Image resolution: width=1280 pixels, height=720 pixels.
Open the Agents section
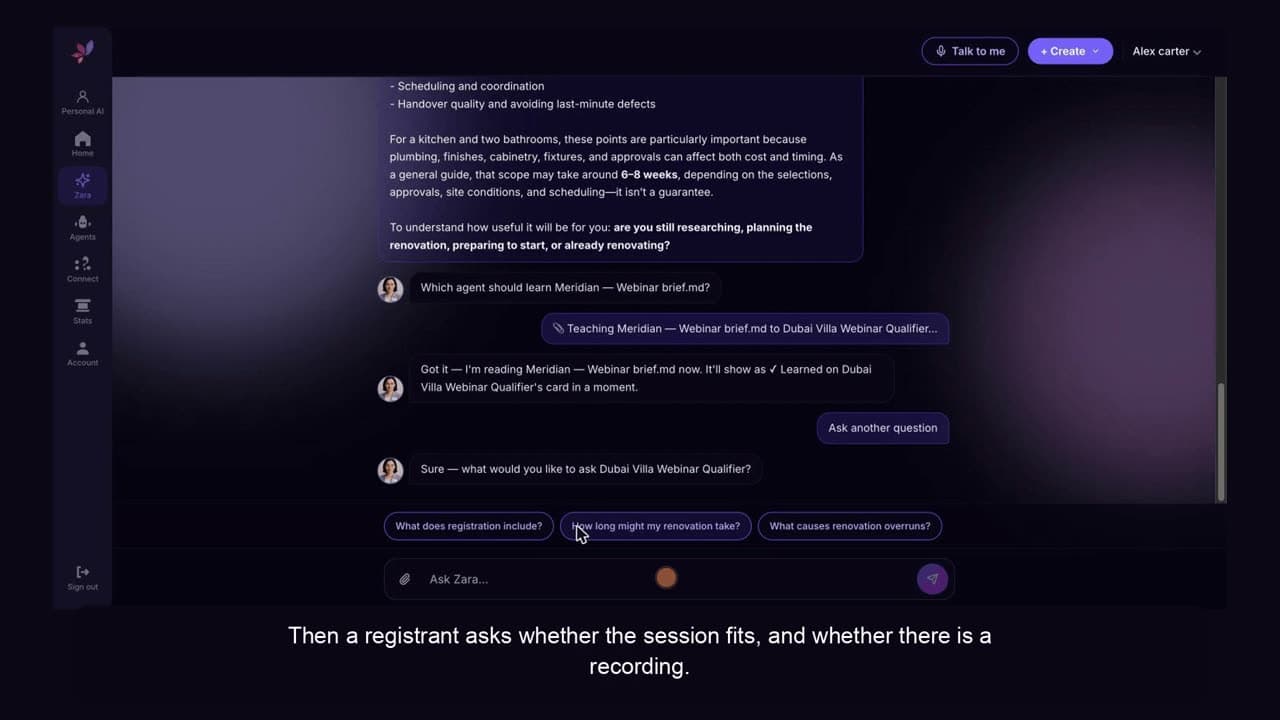pyautogui.click(x=82, y=227)
